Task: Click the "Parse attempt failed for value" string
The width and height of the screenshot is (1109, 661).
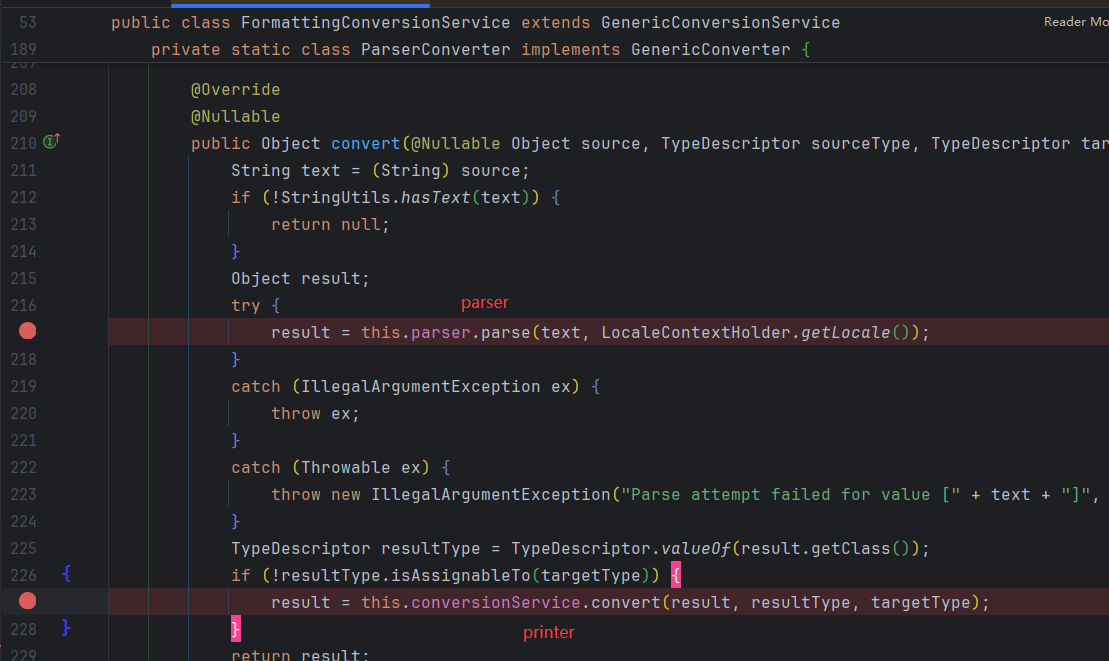Action: (790, 494)
